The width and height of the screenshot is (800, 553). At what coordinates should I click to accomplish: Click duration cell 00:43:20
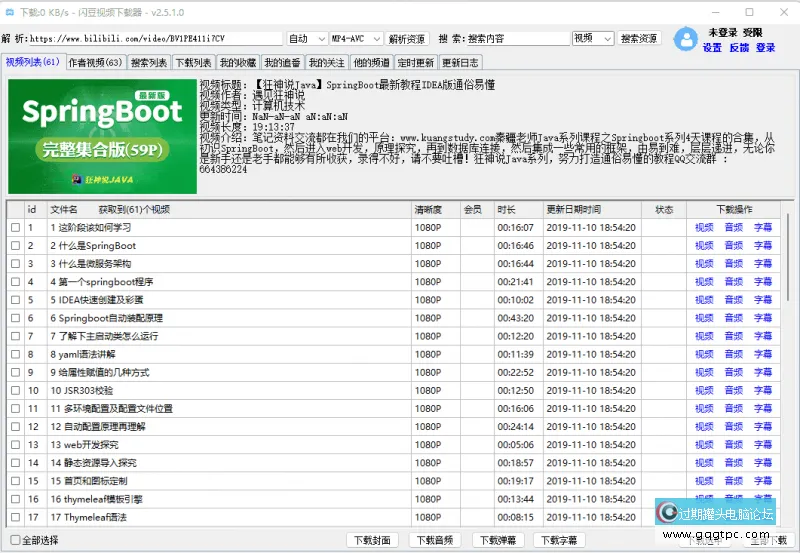[516, 318]
